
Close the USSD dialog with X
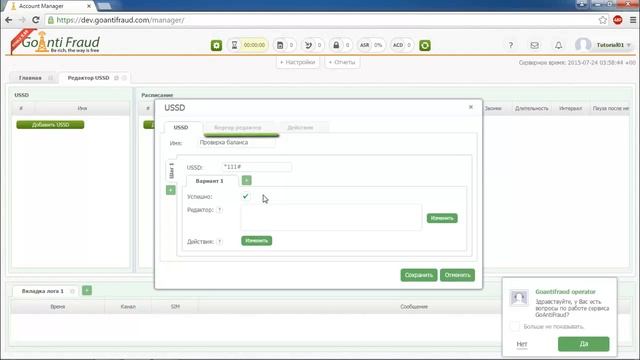coord(471,107)
